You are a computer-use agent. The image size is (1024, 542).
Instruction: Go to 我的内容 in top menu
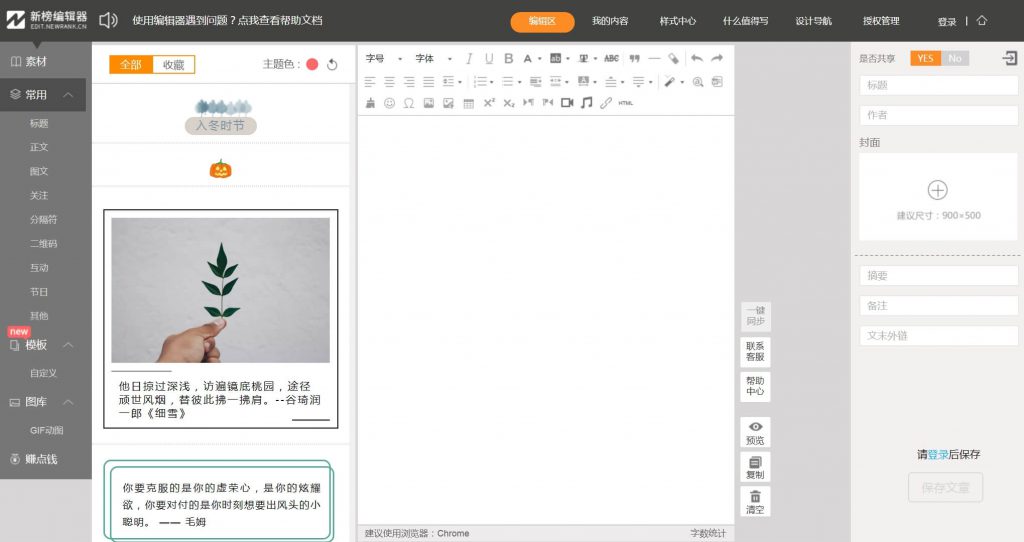[610, 21]
